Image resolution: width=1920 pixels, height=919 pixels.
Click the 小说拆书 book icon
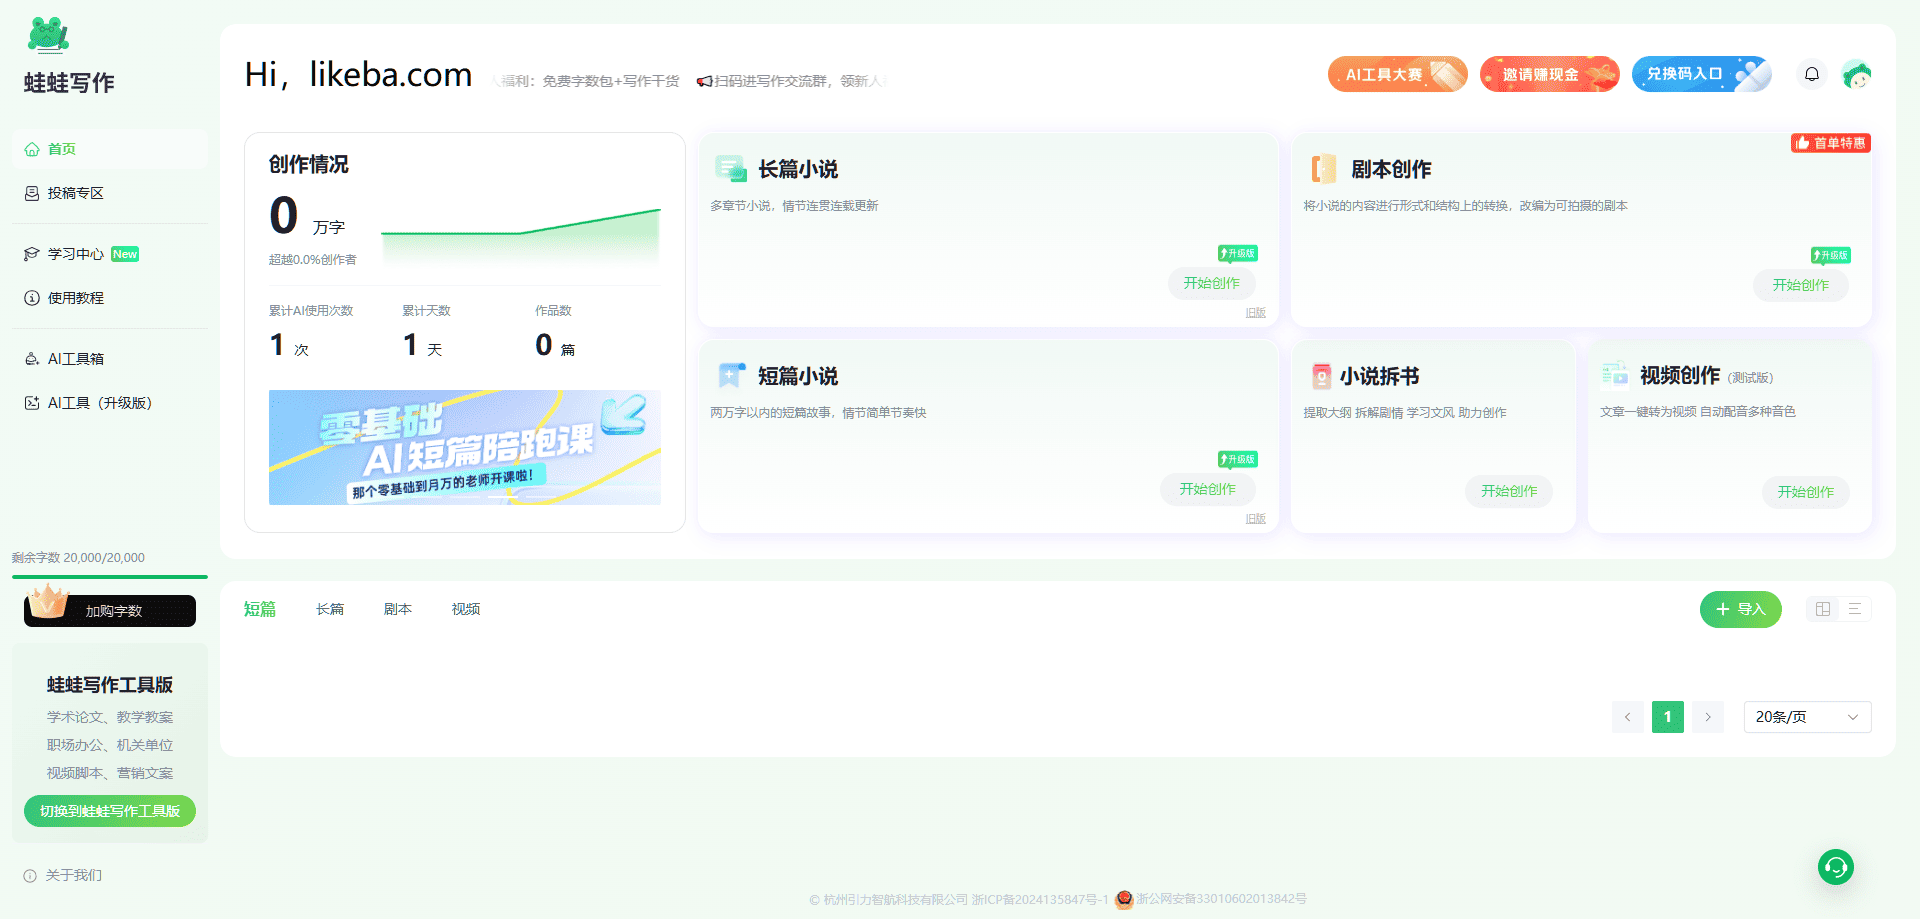pyautogui.click(x=1321, y=376)
